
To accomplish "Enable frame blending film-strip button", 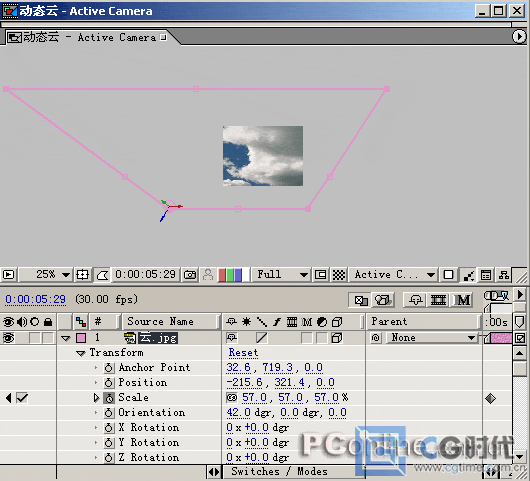I will [x=438, y=300].
